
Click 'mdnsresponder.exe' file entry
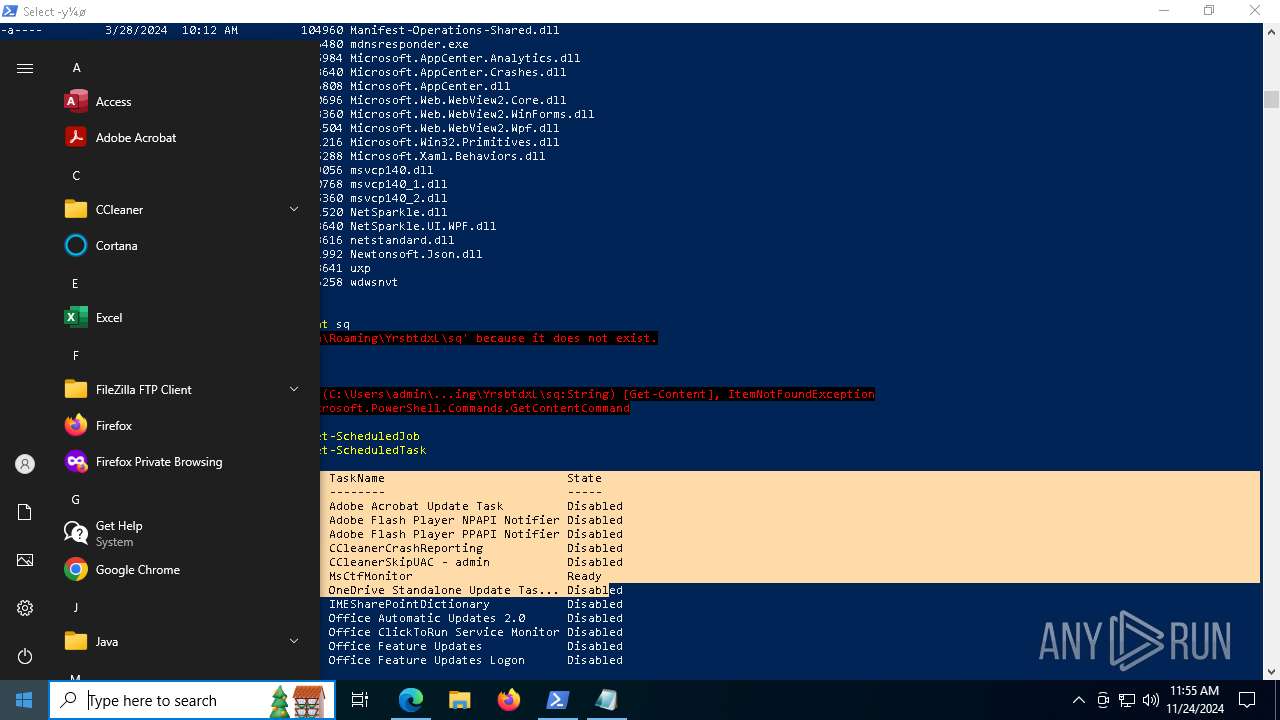tap(409, 44)
